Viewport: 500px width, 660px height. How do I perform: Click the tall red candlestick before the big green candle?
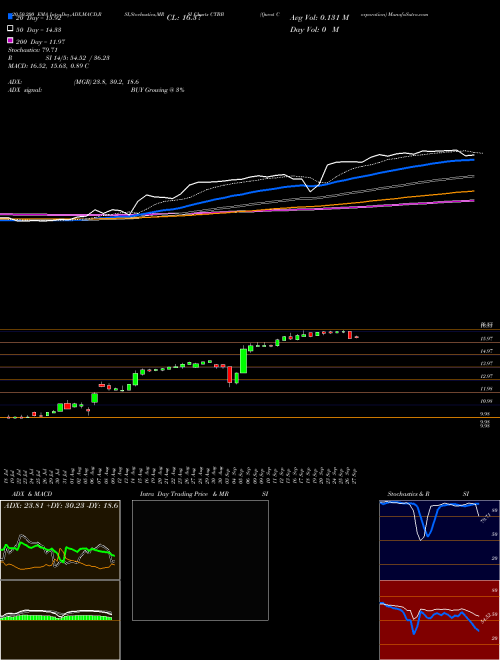pyautogui.click(x=229, y=375)
